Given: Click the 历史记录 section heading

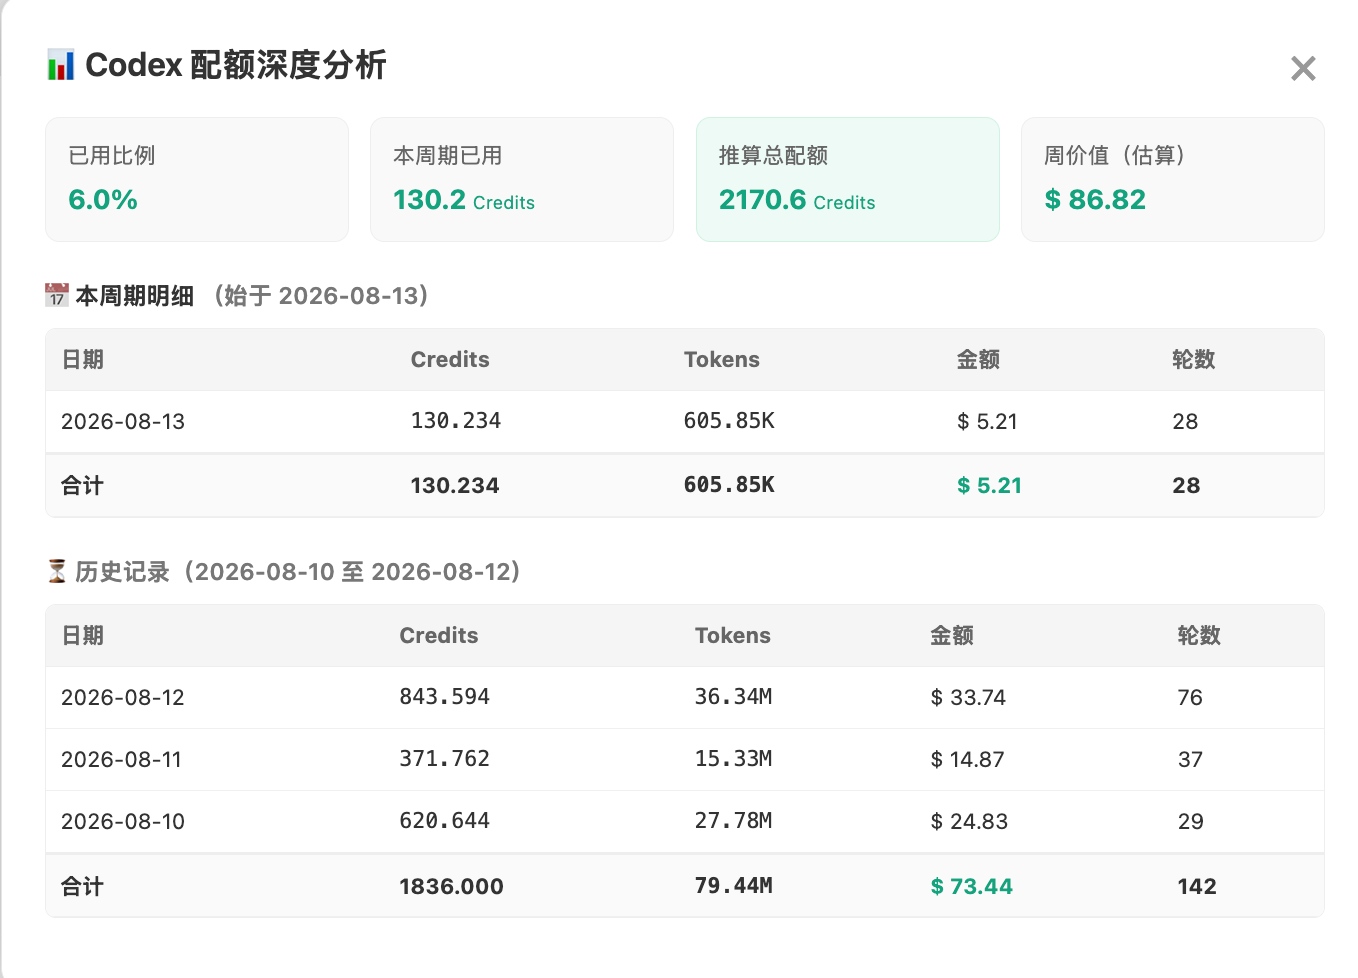Looking at the screenshot, I should click(122, 572).
